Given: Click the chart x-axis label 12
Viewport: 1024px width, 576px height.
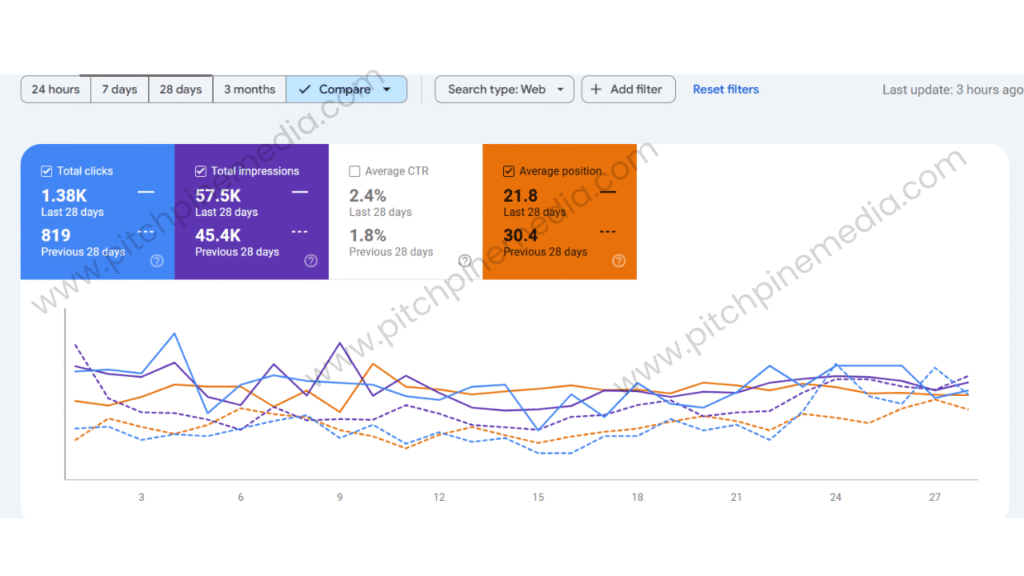Looking at the screenshot, I should click(439, 497).
